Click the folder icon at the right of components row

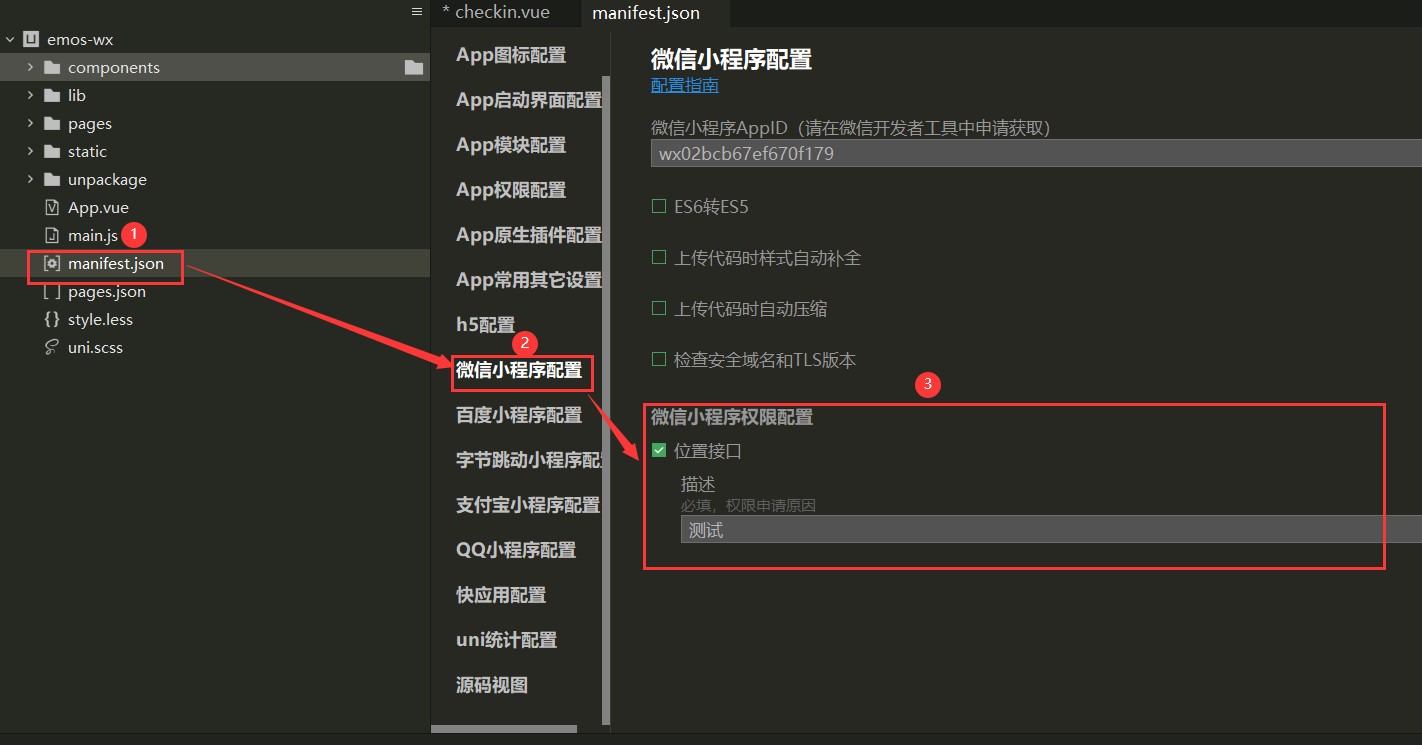click(x=414, y=68)
